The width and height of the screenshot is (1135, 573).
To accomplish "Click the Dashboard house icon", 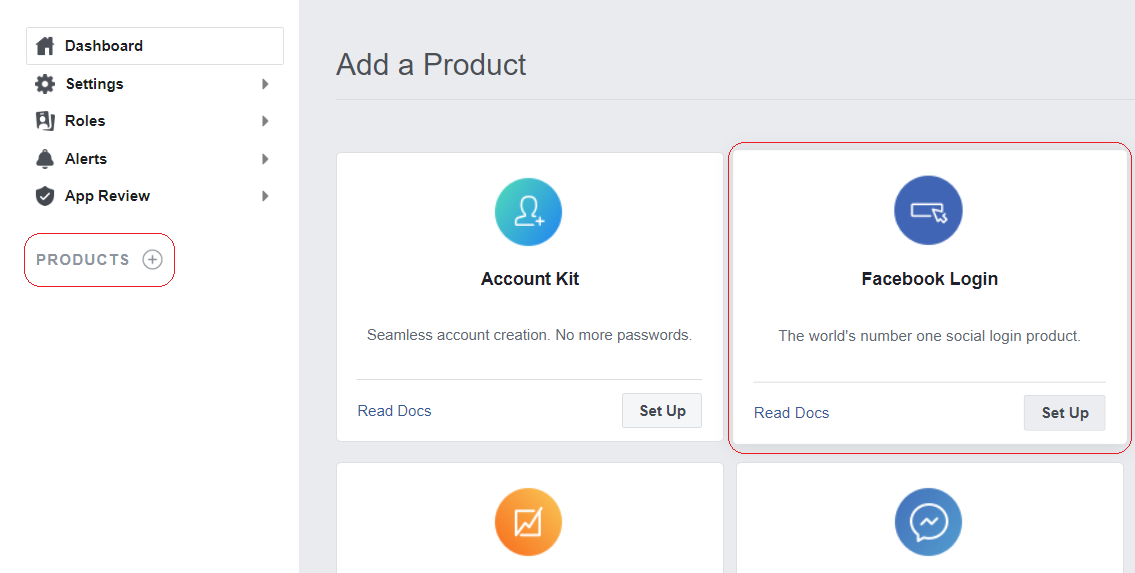I will click(45, 46).
